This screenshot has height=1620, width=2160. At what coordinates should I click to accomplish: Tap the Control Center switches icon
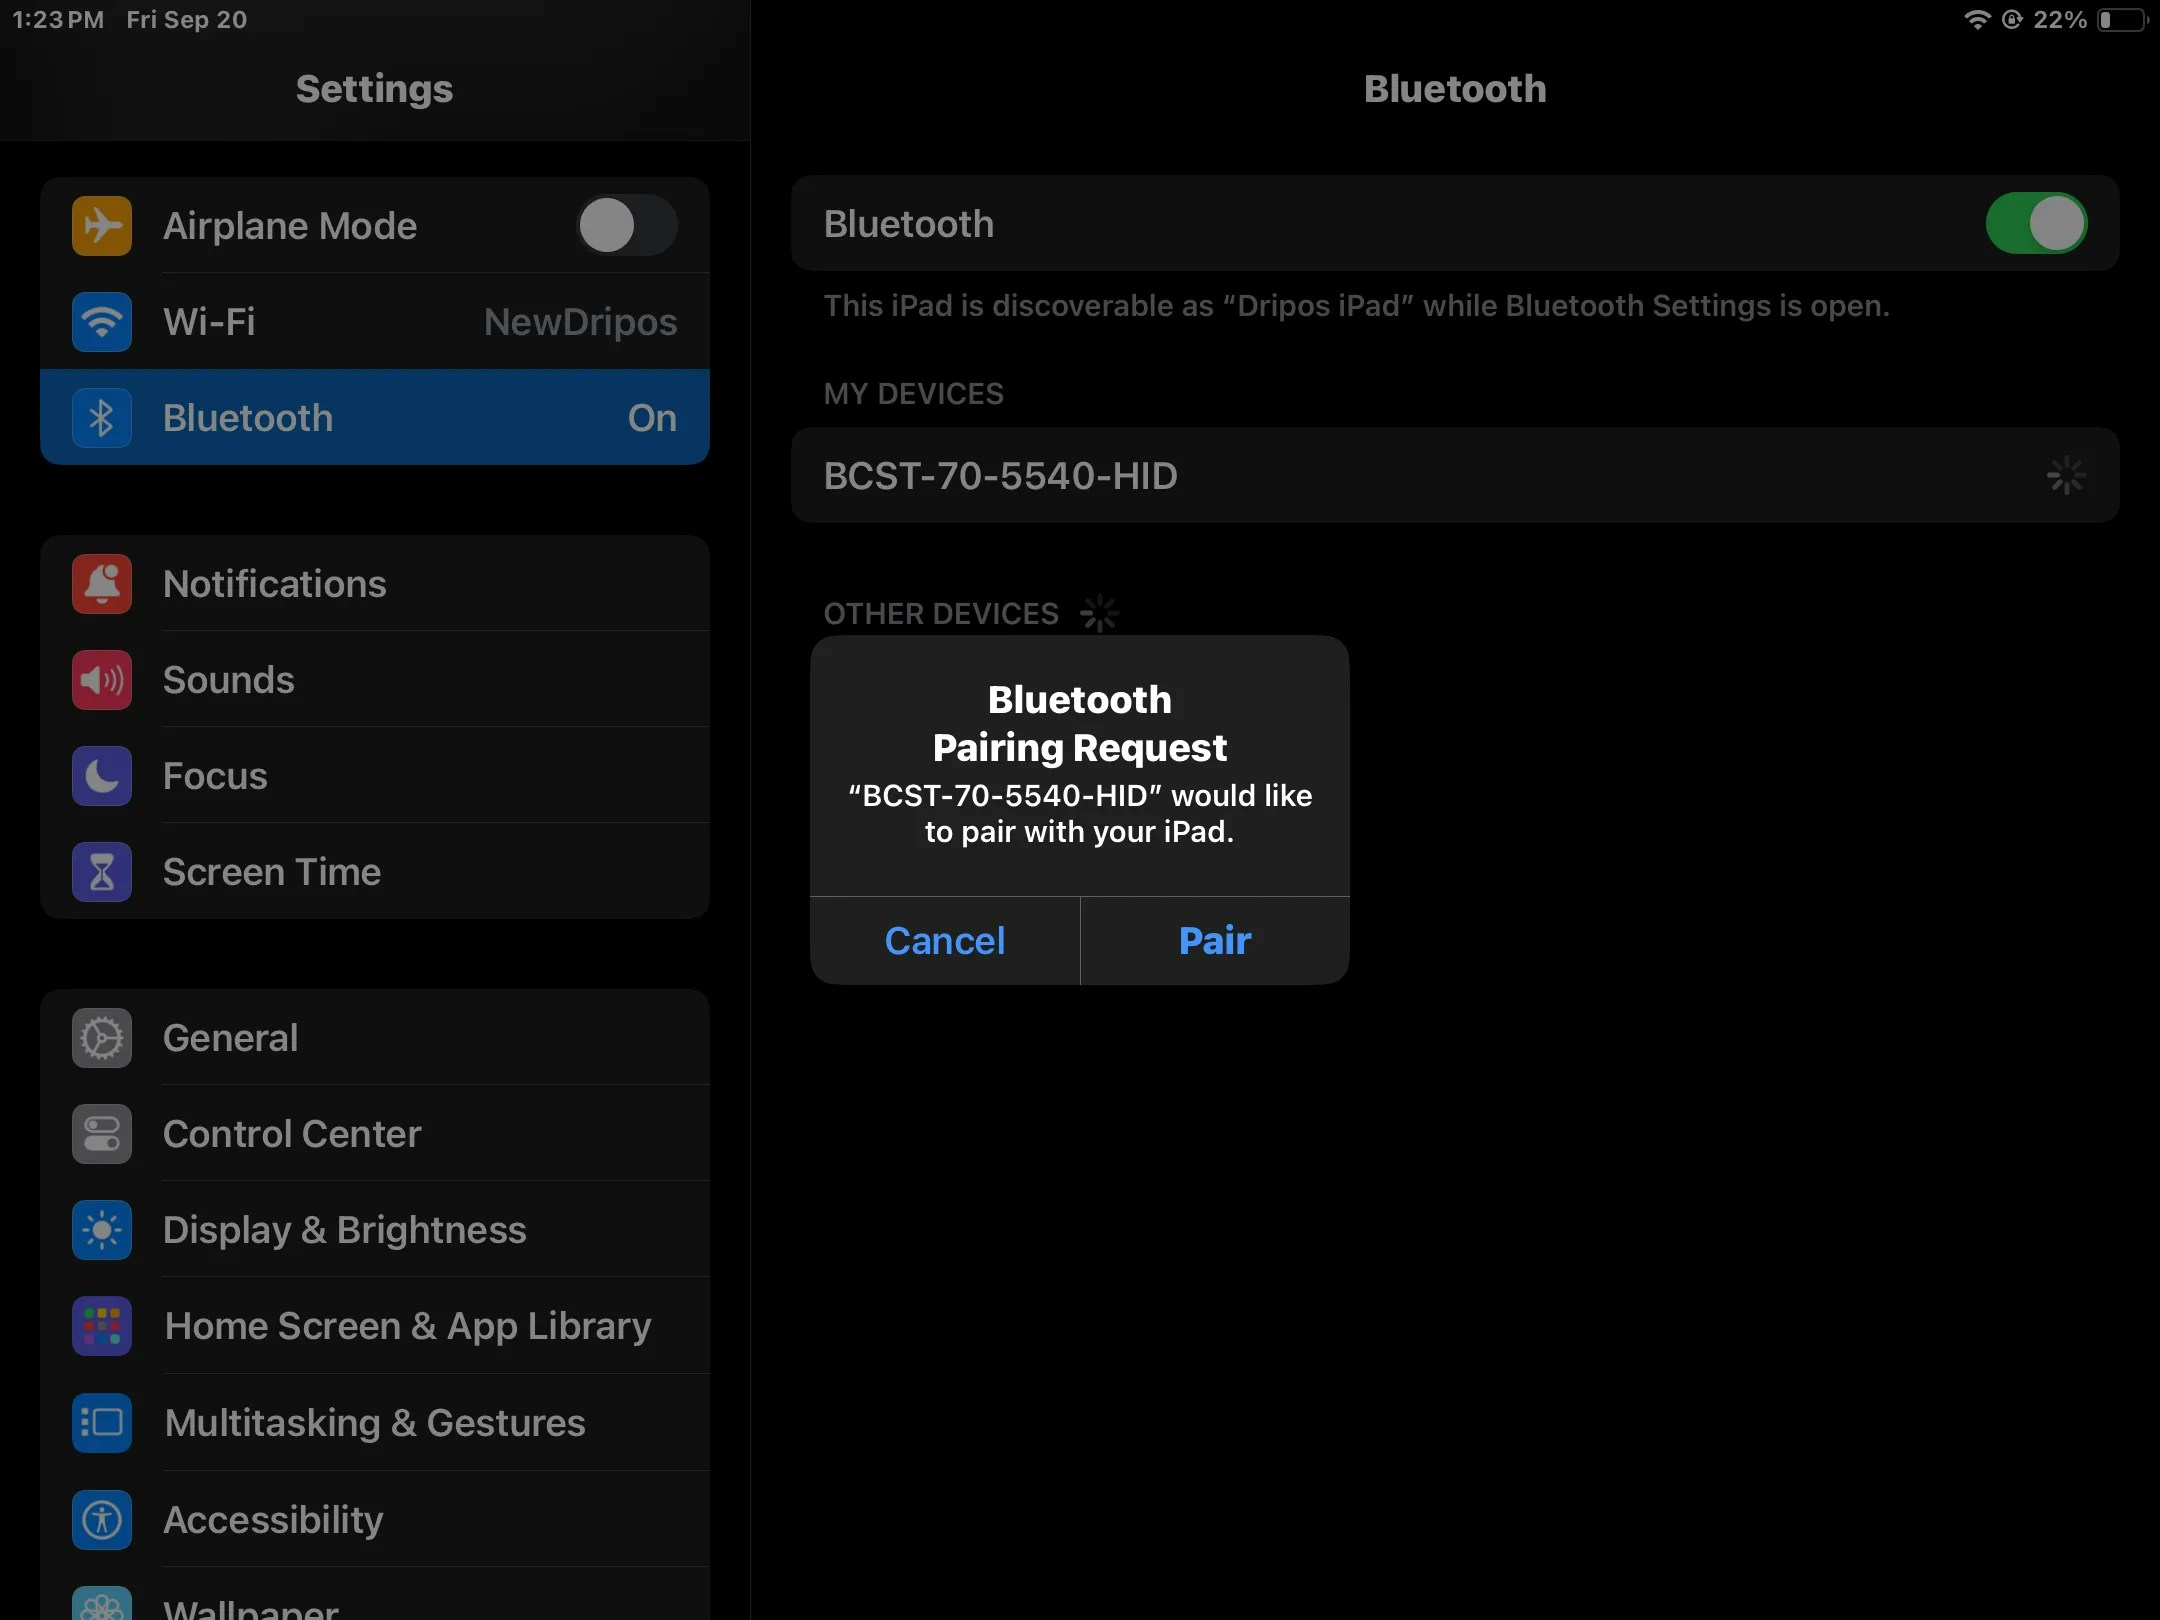(x=101, y=1134)
